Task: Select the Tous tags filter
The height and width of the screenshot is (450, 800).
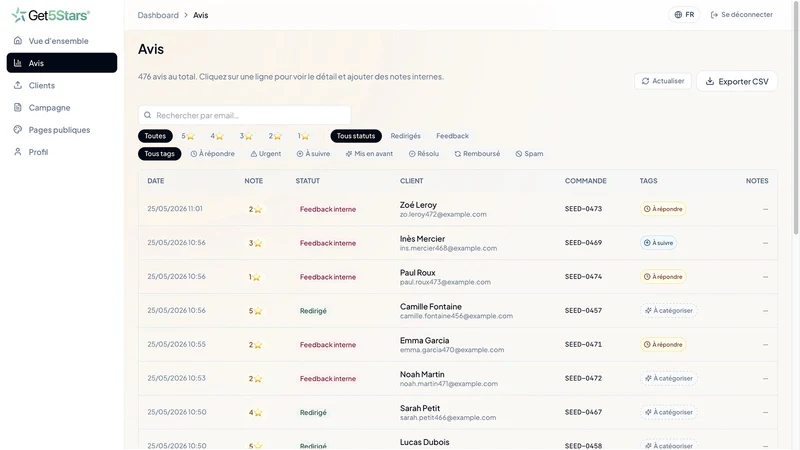Action: pos(159,154)
